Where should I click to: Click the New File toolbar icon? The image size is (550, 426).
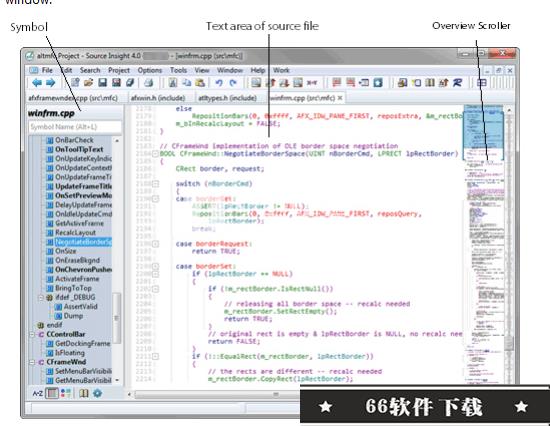pos(75,83)
